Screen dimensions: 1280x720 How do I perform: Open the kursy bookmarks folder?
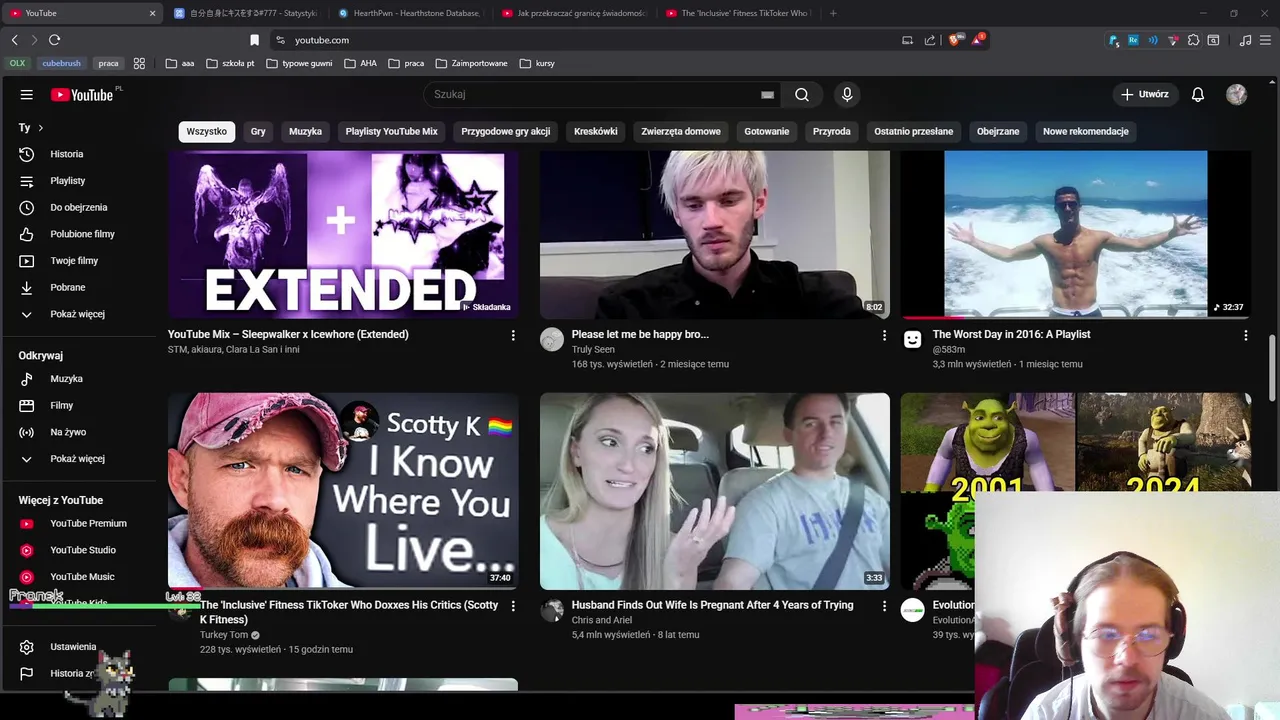point(537,63)
